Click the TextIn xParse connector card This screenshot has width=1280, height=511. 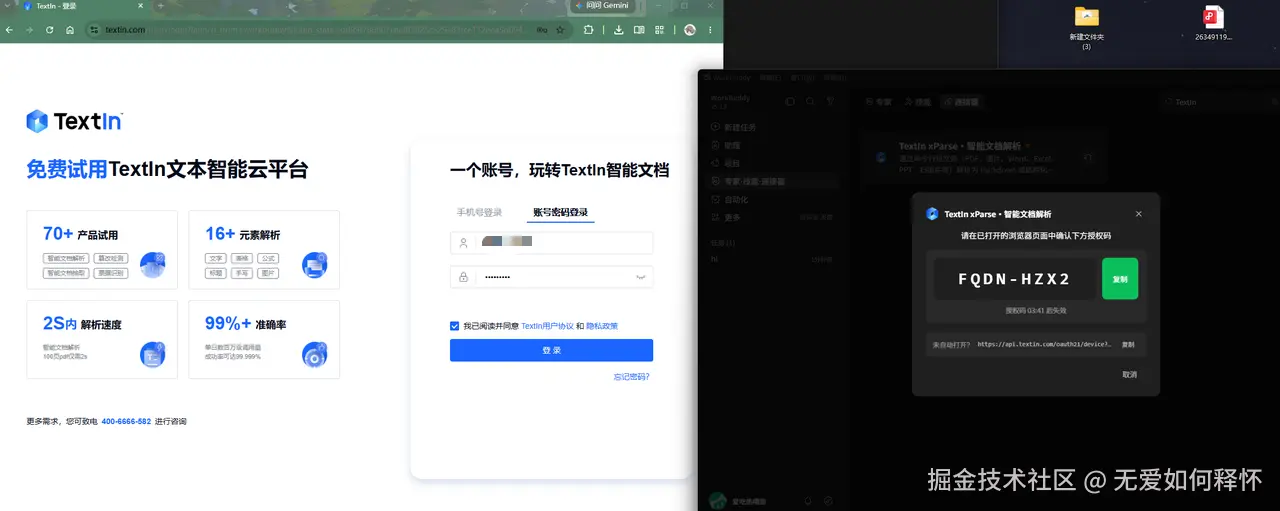(x=984, y=157)
